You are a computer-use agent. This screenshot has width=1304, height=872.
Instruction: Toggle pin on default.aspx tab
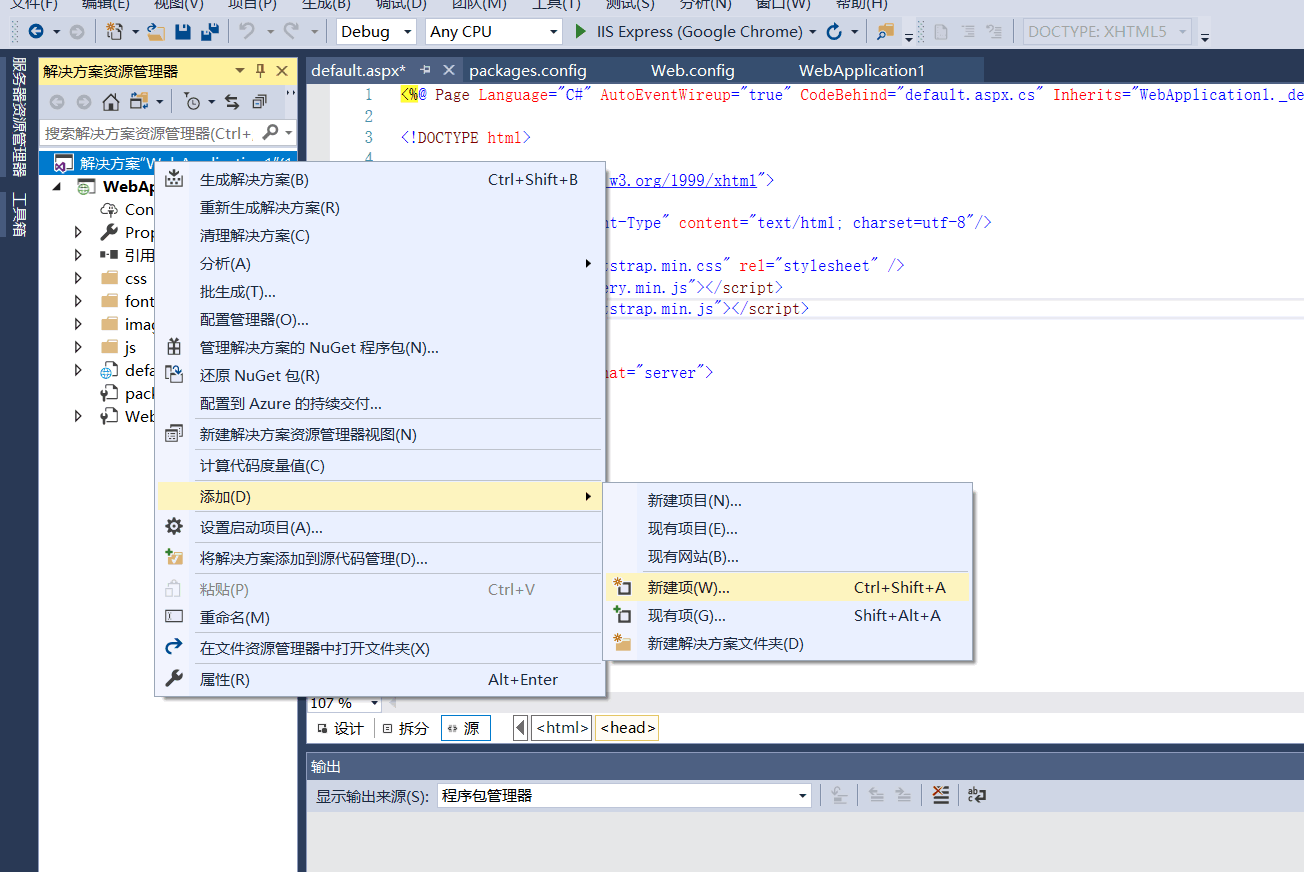click(425, 70)
